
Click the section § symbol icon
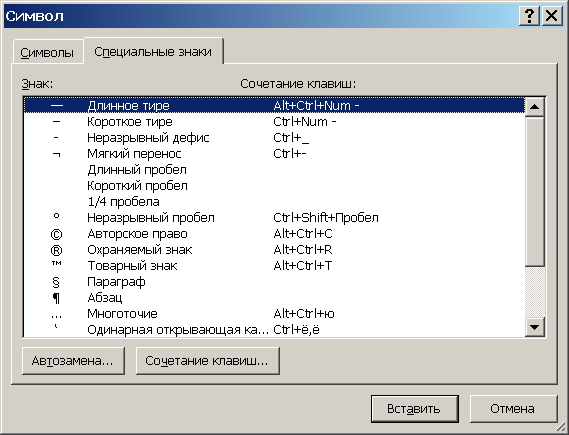(x=56, y=282)
